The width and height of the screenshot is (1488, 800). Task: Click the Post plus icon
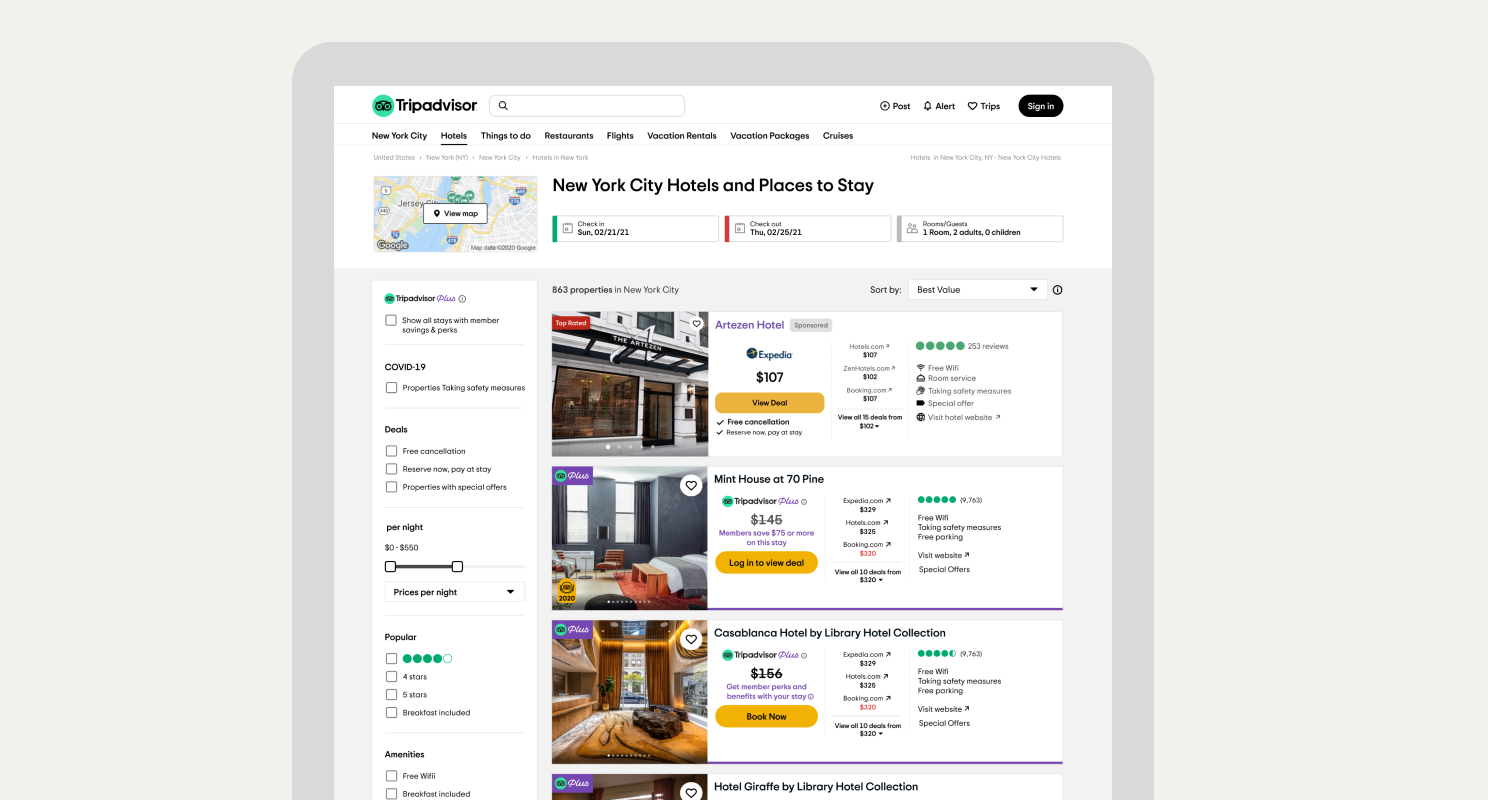pos(884,106)
